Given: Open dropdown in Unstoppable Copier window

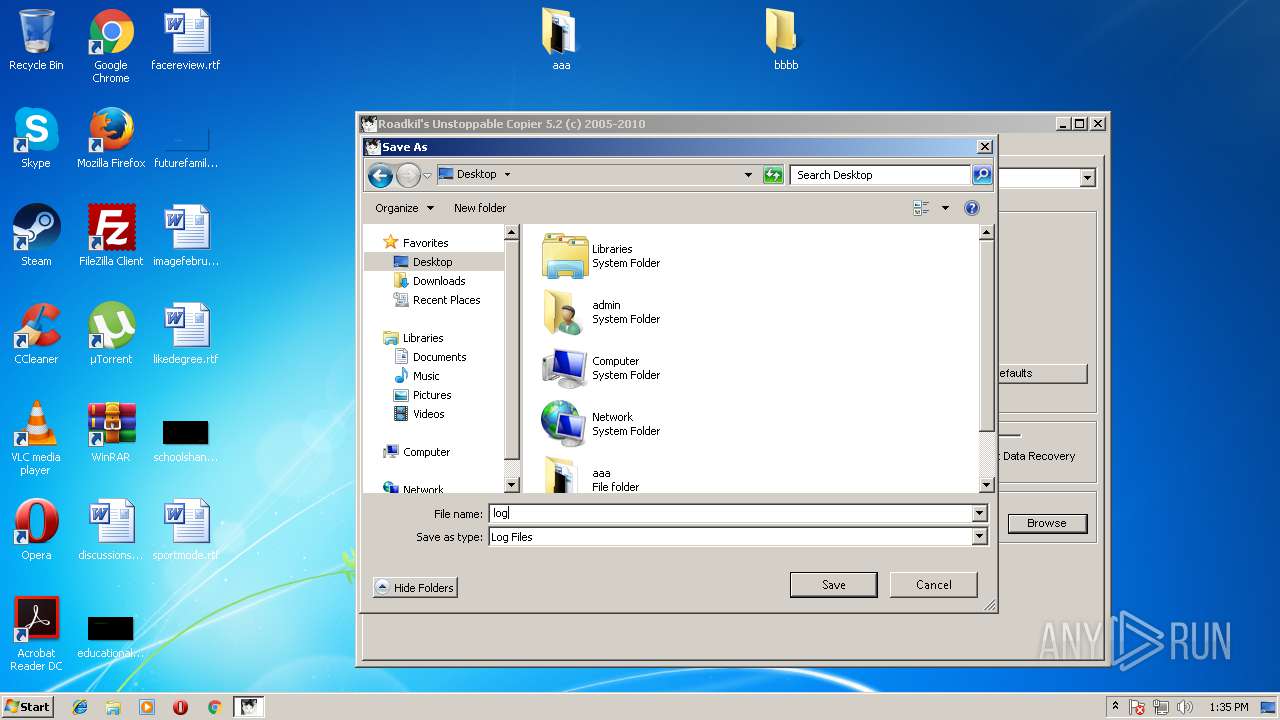Looking at the screenshot, I should point(1087,178).
